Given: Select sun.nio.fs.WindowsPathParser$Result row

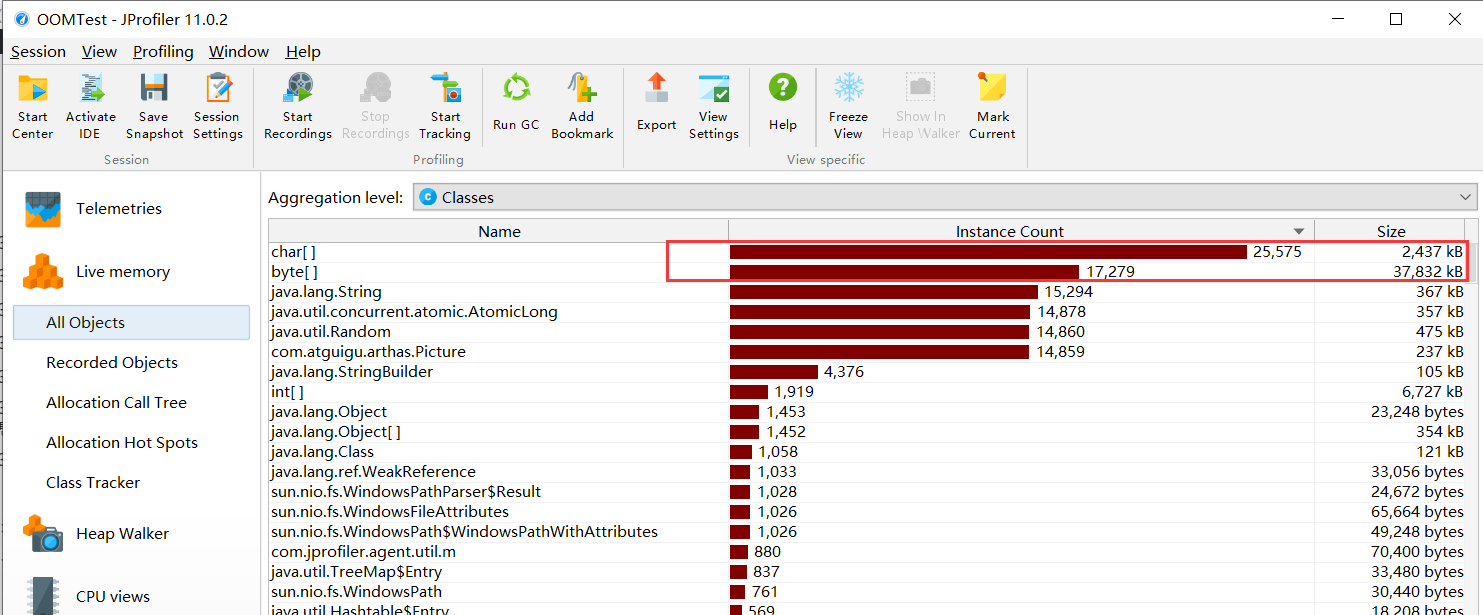Looking at the screenshot, I should (x=867, y=492).
